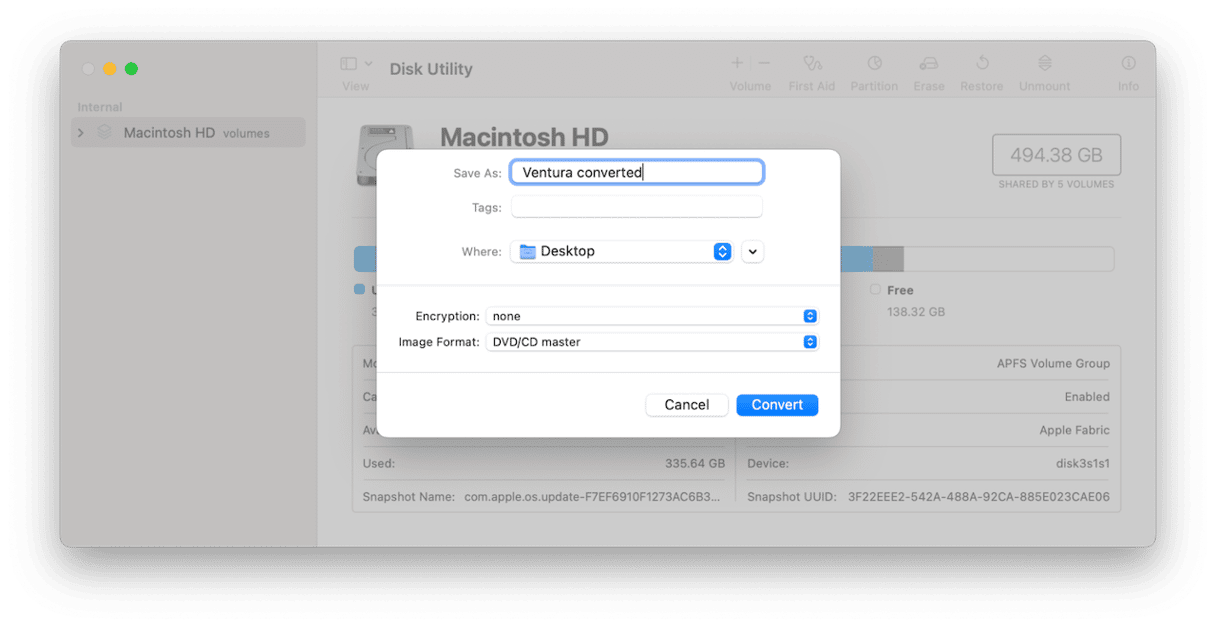Click the sidebar stack icon beside Macintosh HD

coord(104,133)
